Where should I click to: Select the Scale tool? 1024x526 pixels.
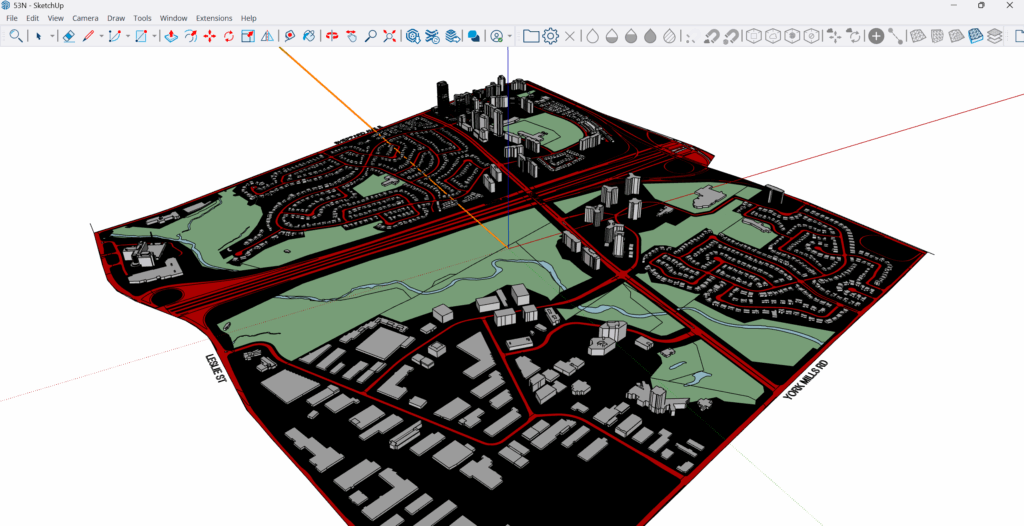tap(248, 36)
